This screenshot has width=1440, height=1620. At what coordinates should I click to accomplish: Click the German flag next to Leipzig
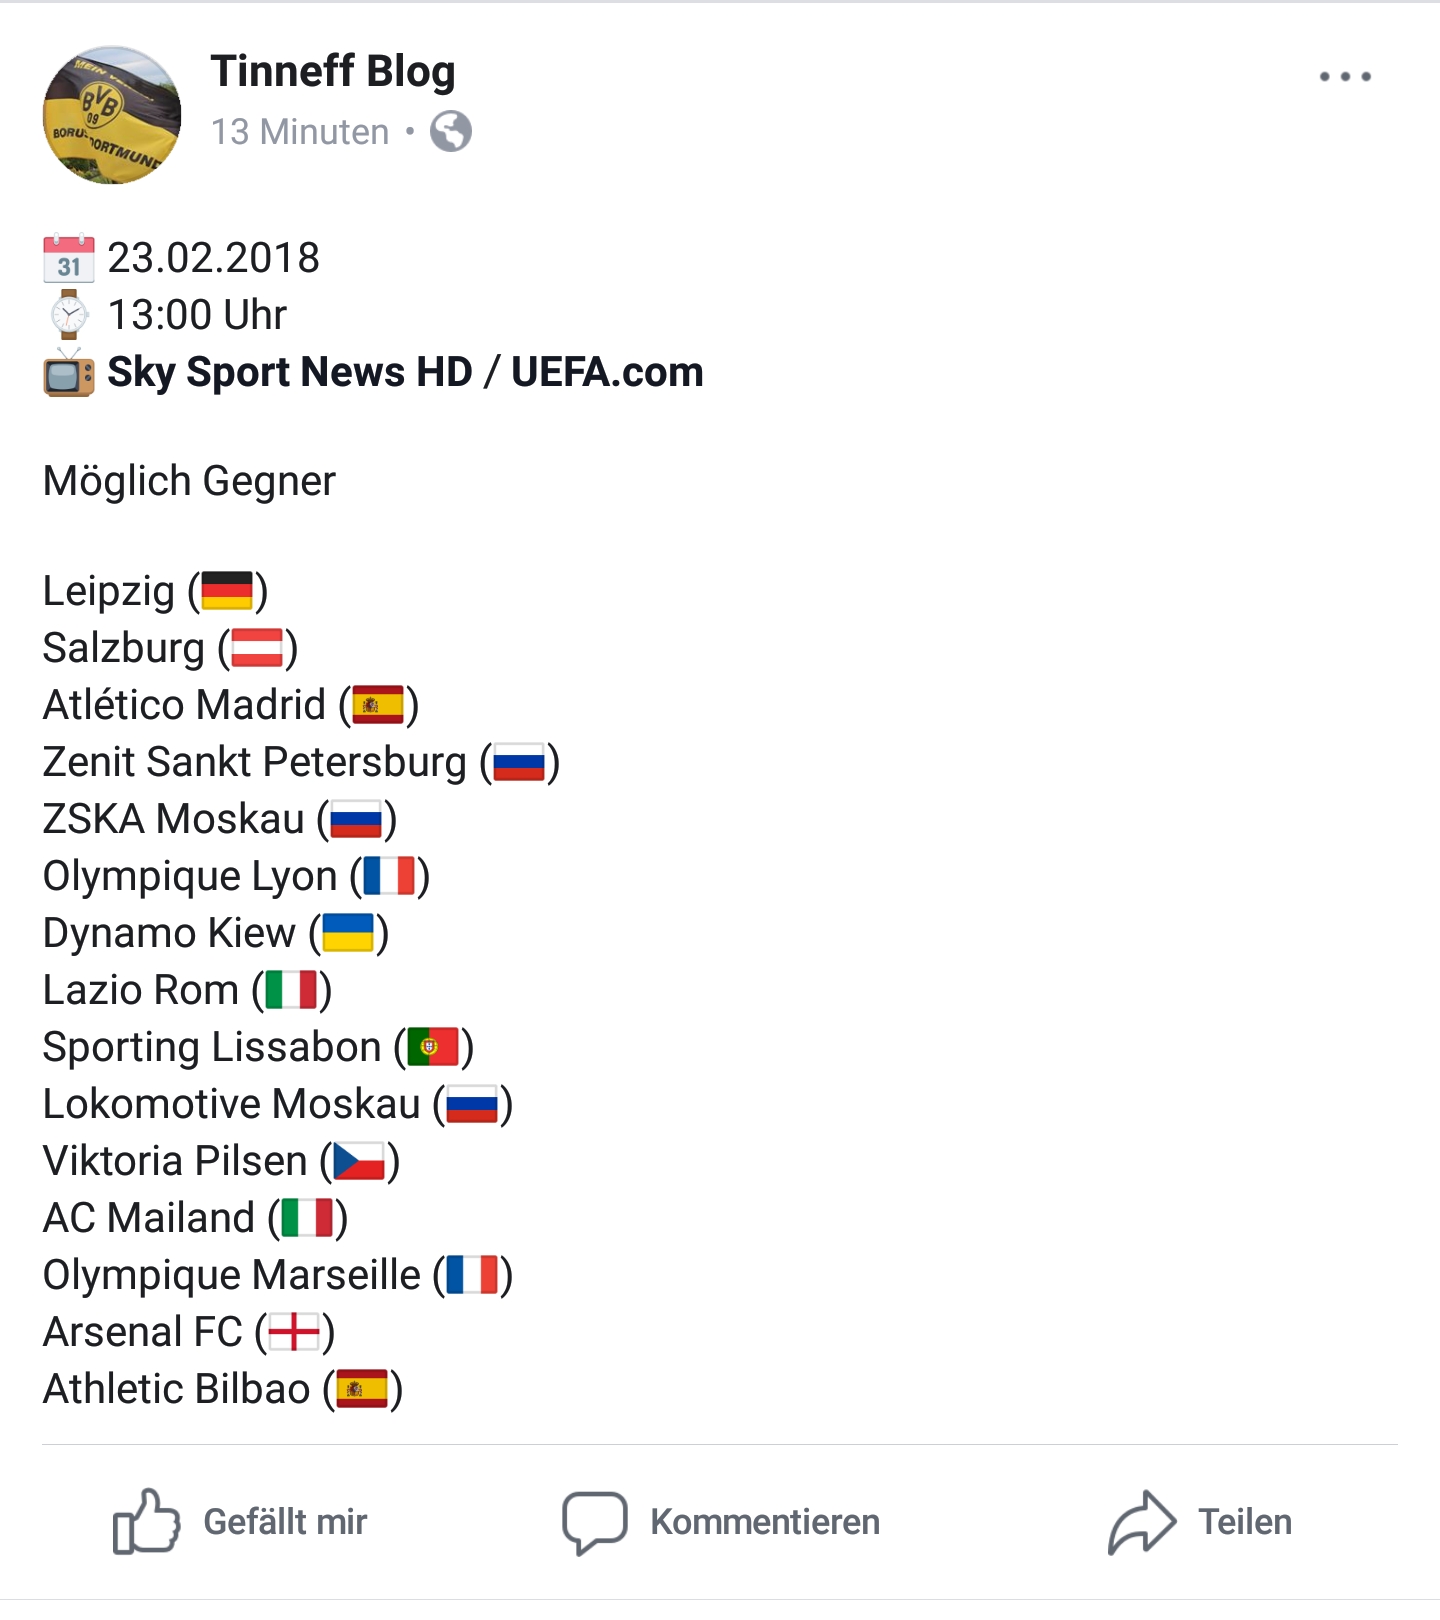coord(227,591)
